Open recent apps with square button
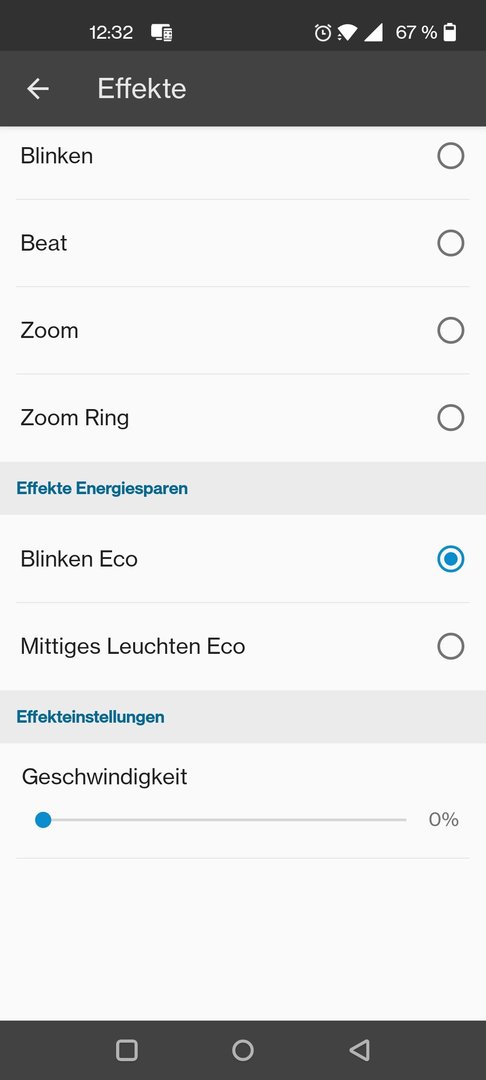 click(127, 1050)
